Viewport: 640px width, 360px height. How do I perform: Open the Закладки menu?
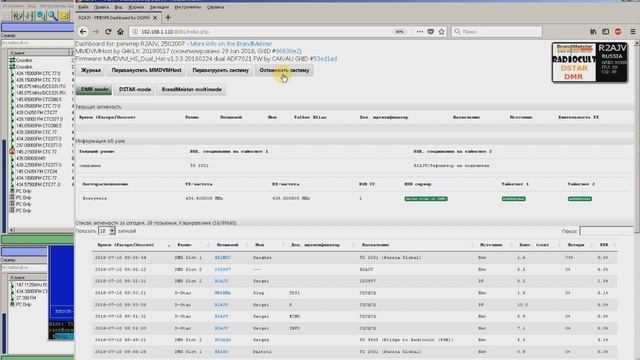pos(159,7)
